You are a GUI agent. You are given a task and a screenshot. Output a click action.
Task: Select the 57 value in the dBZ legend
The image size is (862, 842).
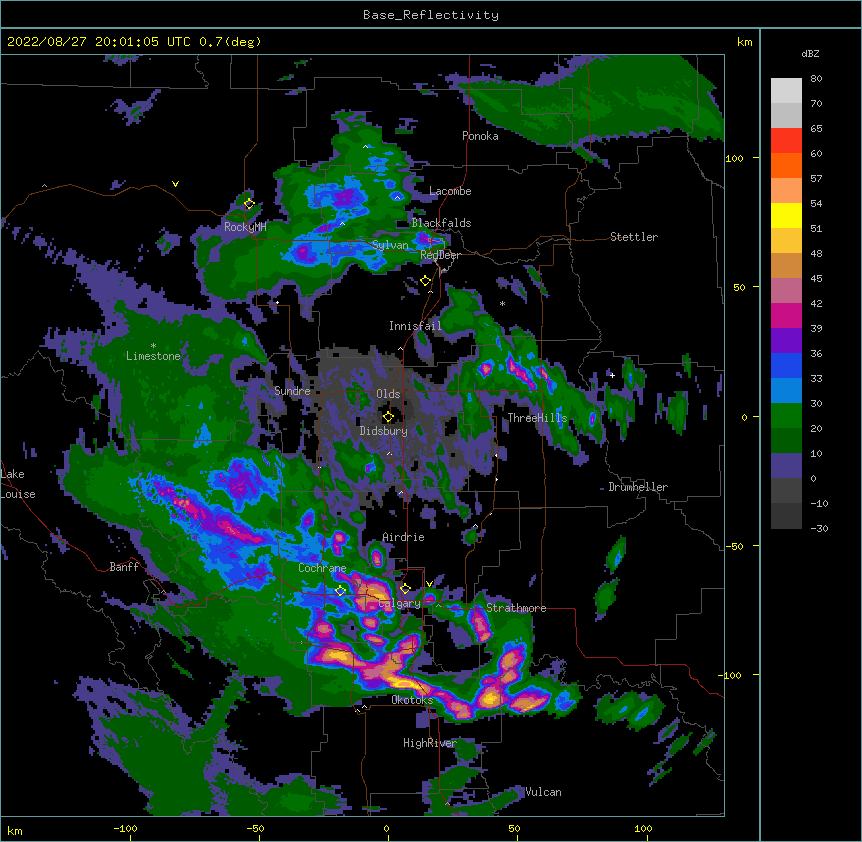pyautogui.click(x=816, y=179)
